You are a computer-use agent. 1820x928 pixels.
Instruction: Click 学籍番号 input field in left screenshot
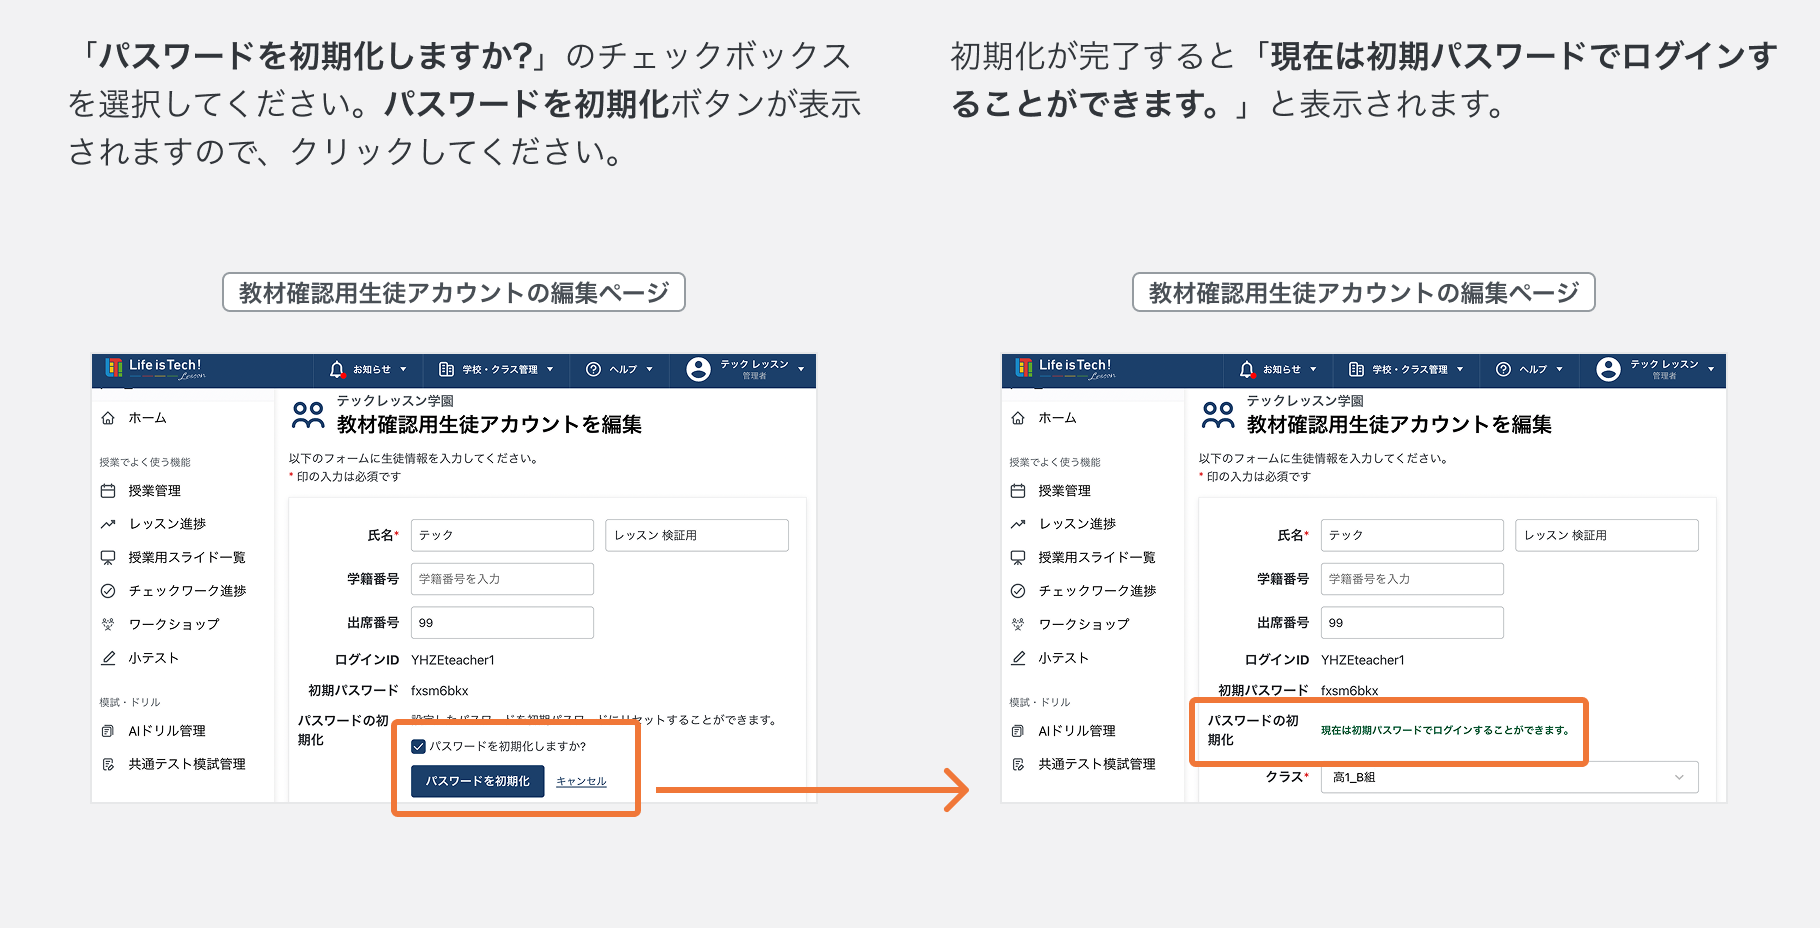pos(502,579)
